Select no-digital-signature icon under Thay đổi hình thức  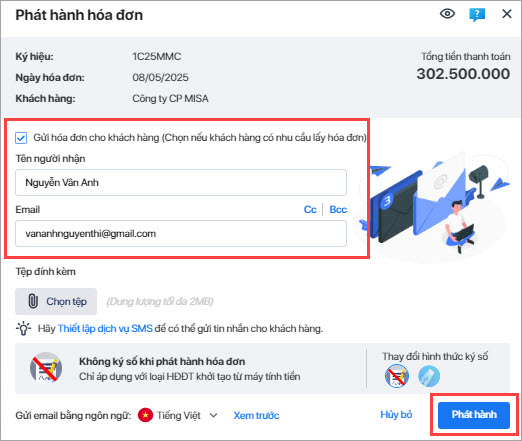point(397,376)
